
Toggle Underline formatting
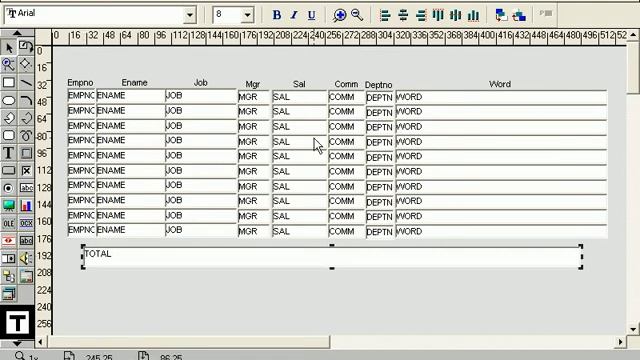[311, 15]
